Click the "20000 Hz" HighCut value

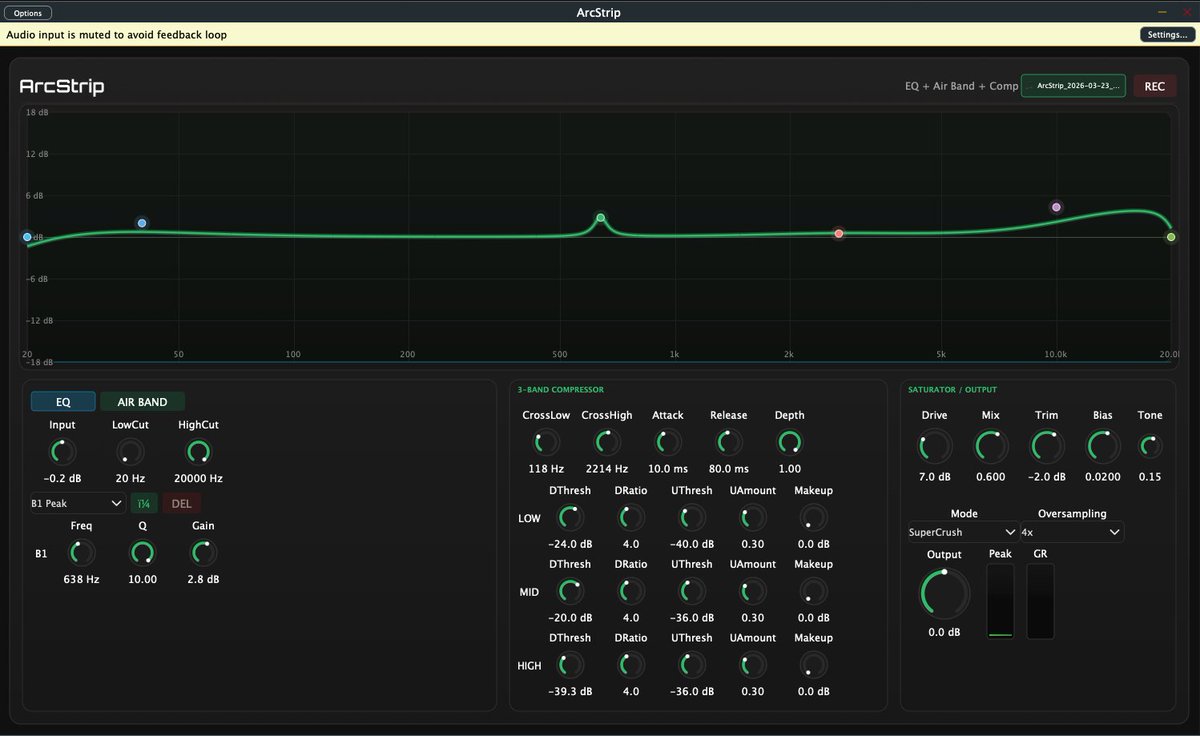[x=199, y=479]
